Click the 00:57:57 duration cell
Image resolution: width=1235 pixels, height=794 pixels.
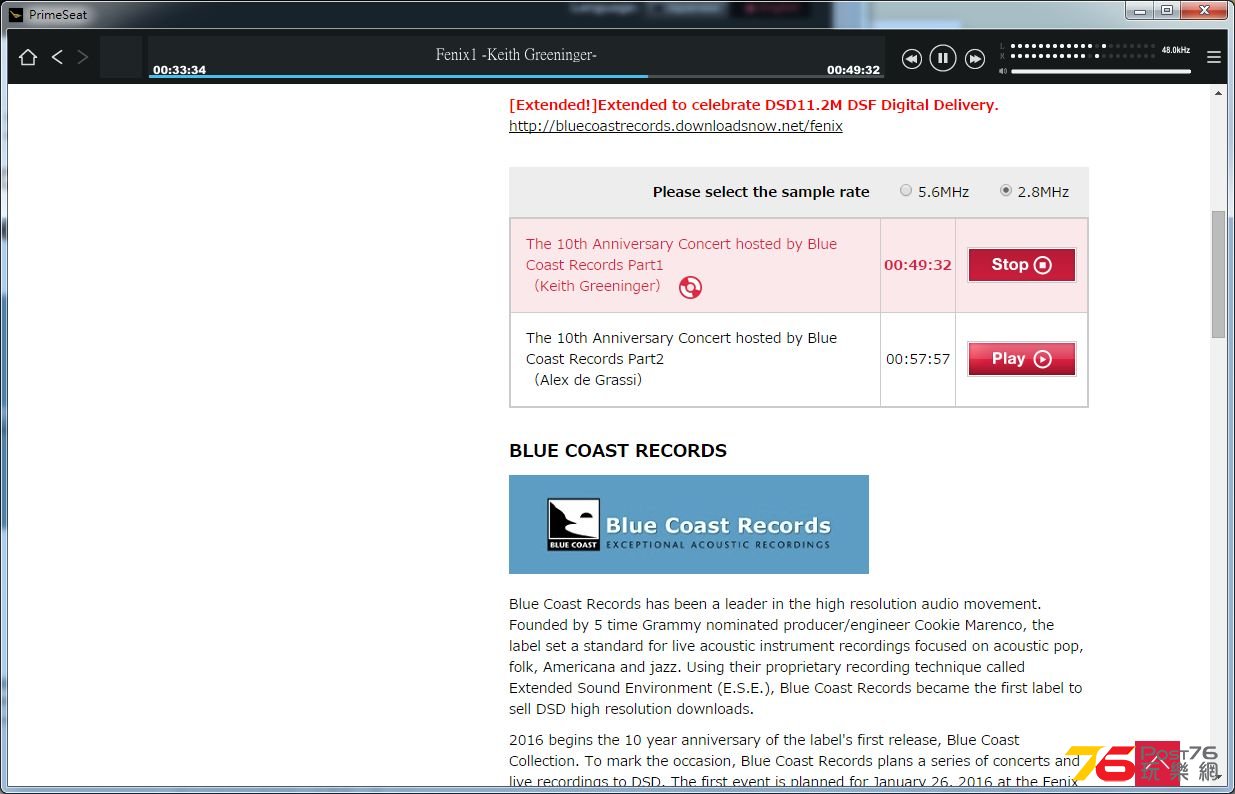click(918, 359)
